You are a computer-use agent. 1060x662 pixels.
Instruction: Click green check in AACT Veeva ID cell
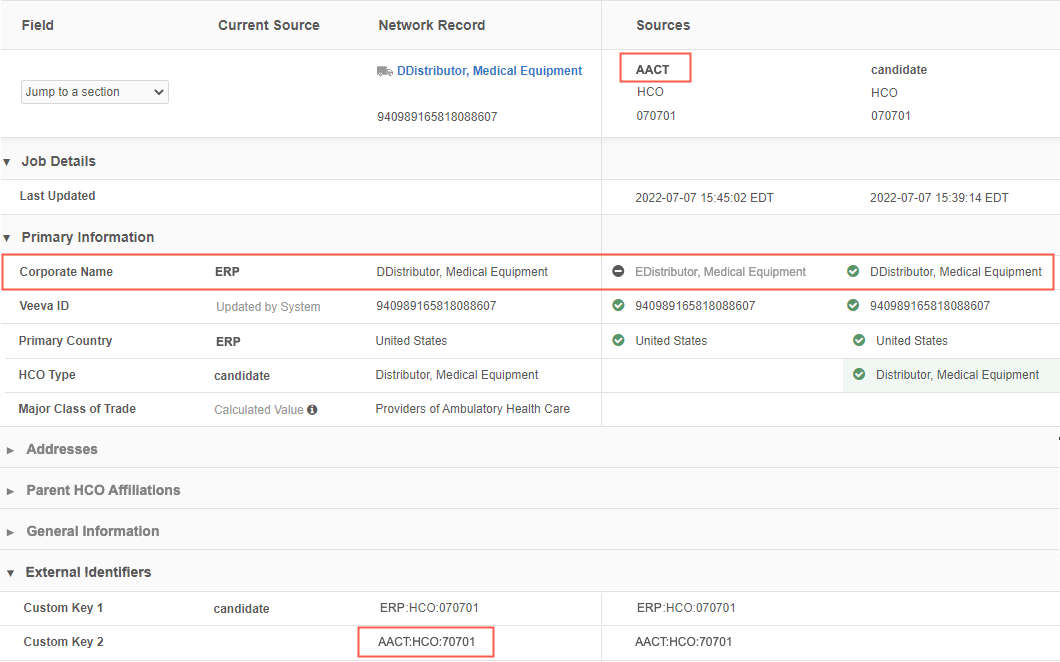click(x=619, y=306)
